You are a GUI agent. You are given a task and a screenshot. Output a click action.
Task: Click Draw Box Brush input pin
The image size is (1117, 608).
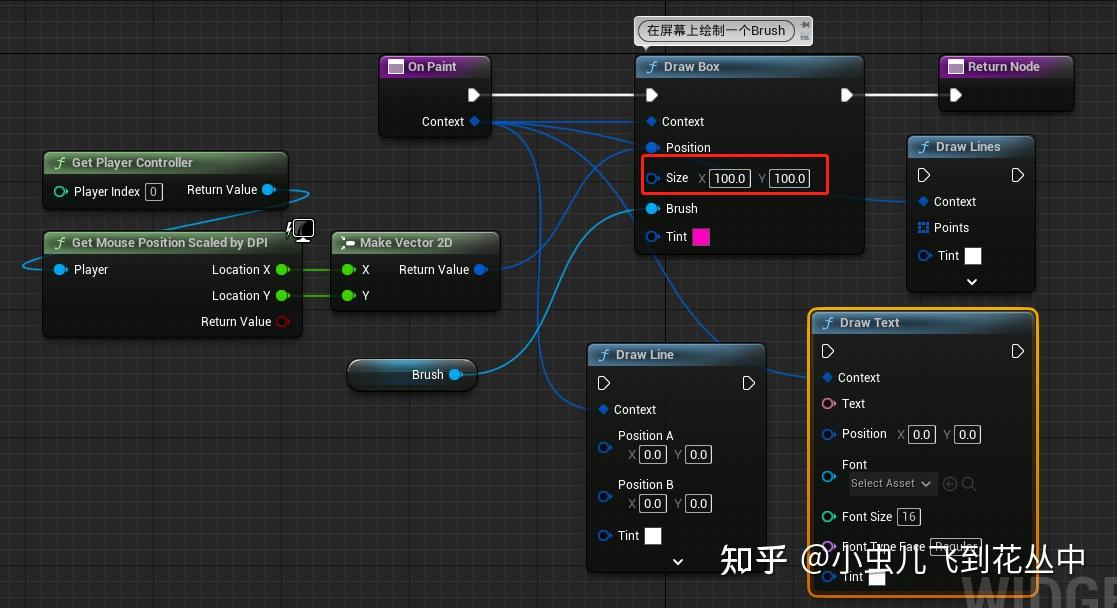(x=652, y=208)
